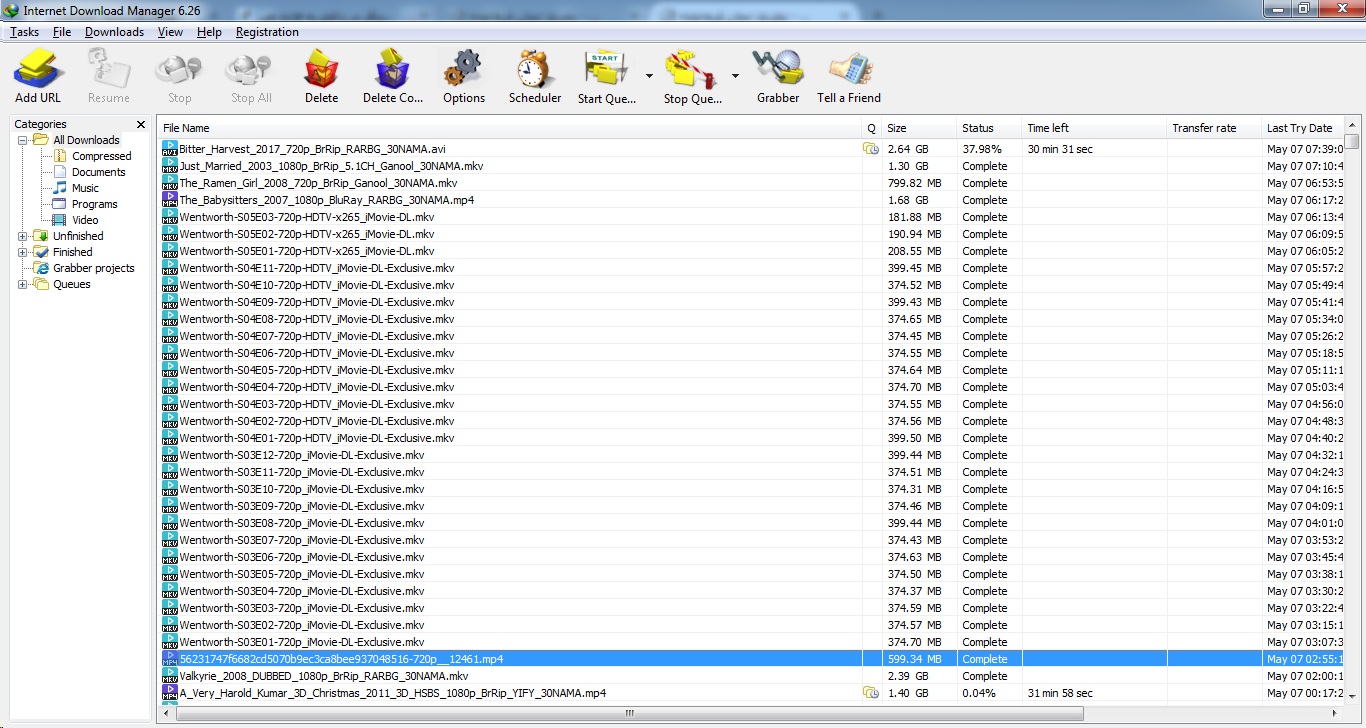This screenshot has width=1366, height=728.
Task: Click the horizontal scrollbar thumb
Action: [x=628, y=713]
